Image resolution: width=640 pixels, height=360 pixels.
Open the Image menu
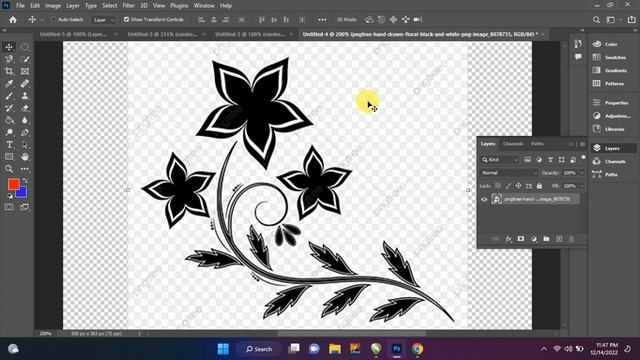pos(53,6)
